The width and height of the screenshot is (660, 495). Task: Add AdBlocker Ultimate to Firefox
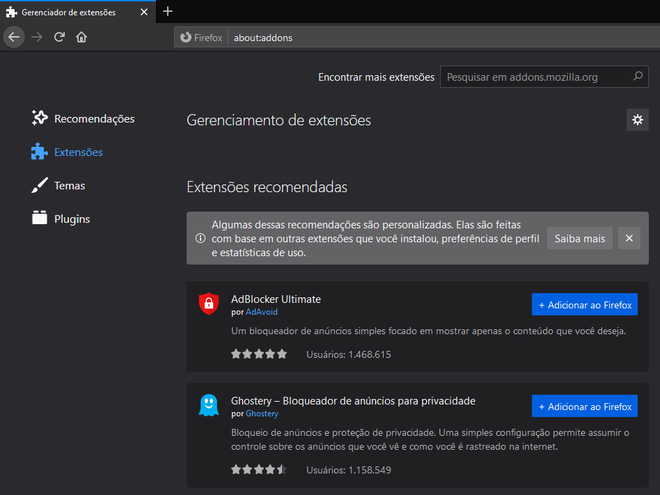[x=585, y=304]
